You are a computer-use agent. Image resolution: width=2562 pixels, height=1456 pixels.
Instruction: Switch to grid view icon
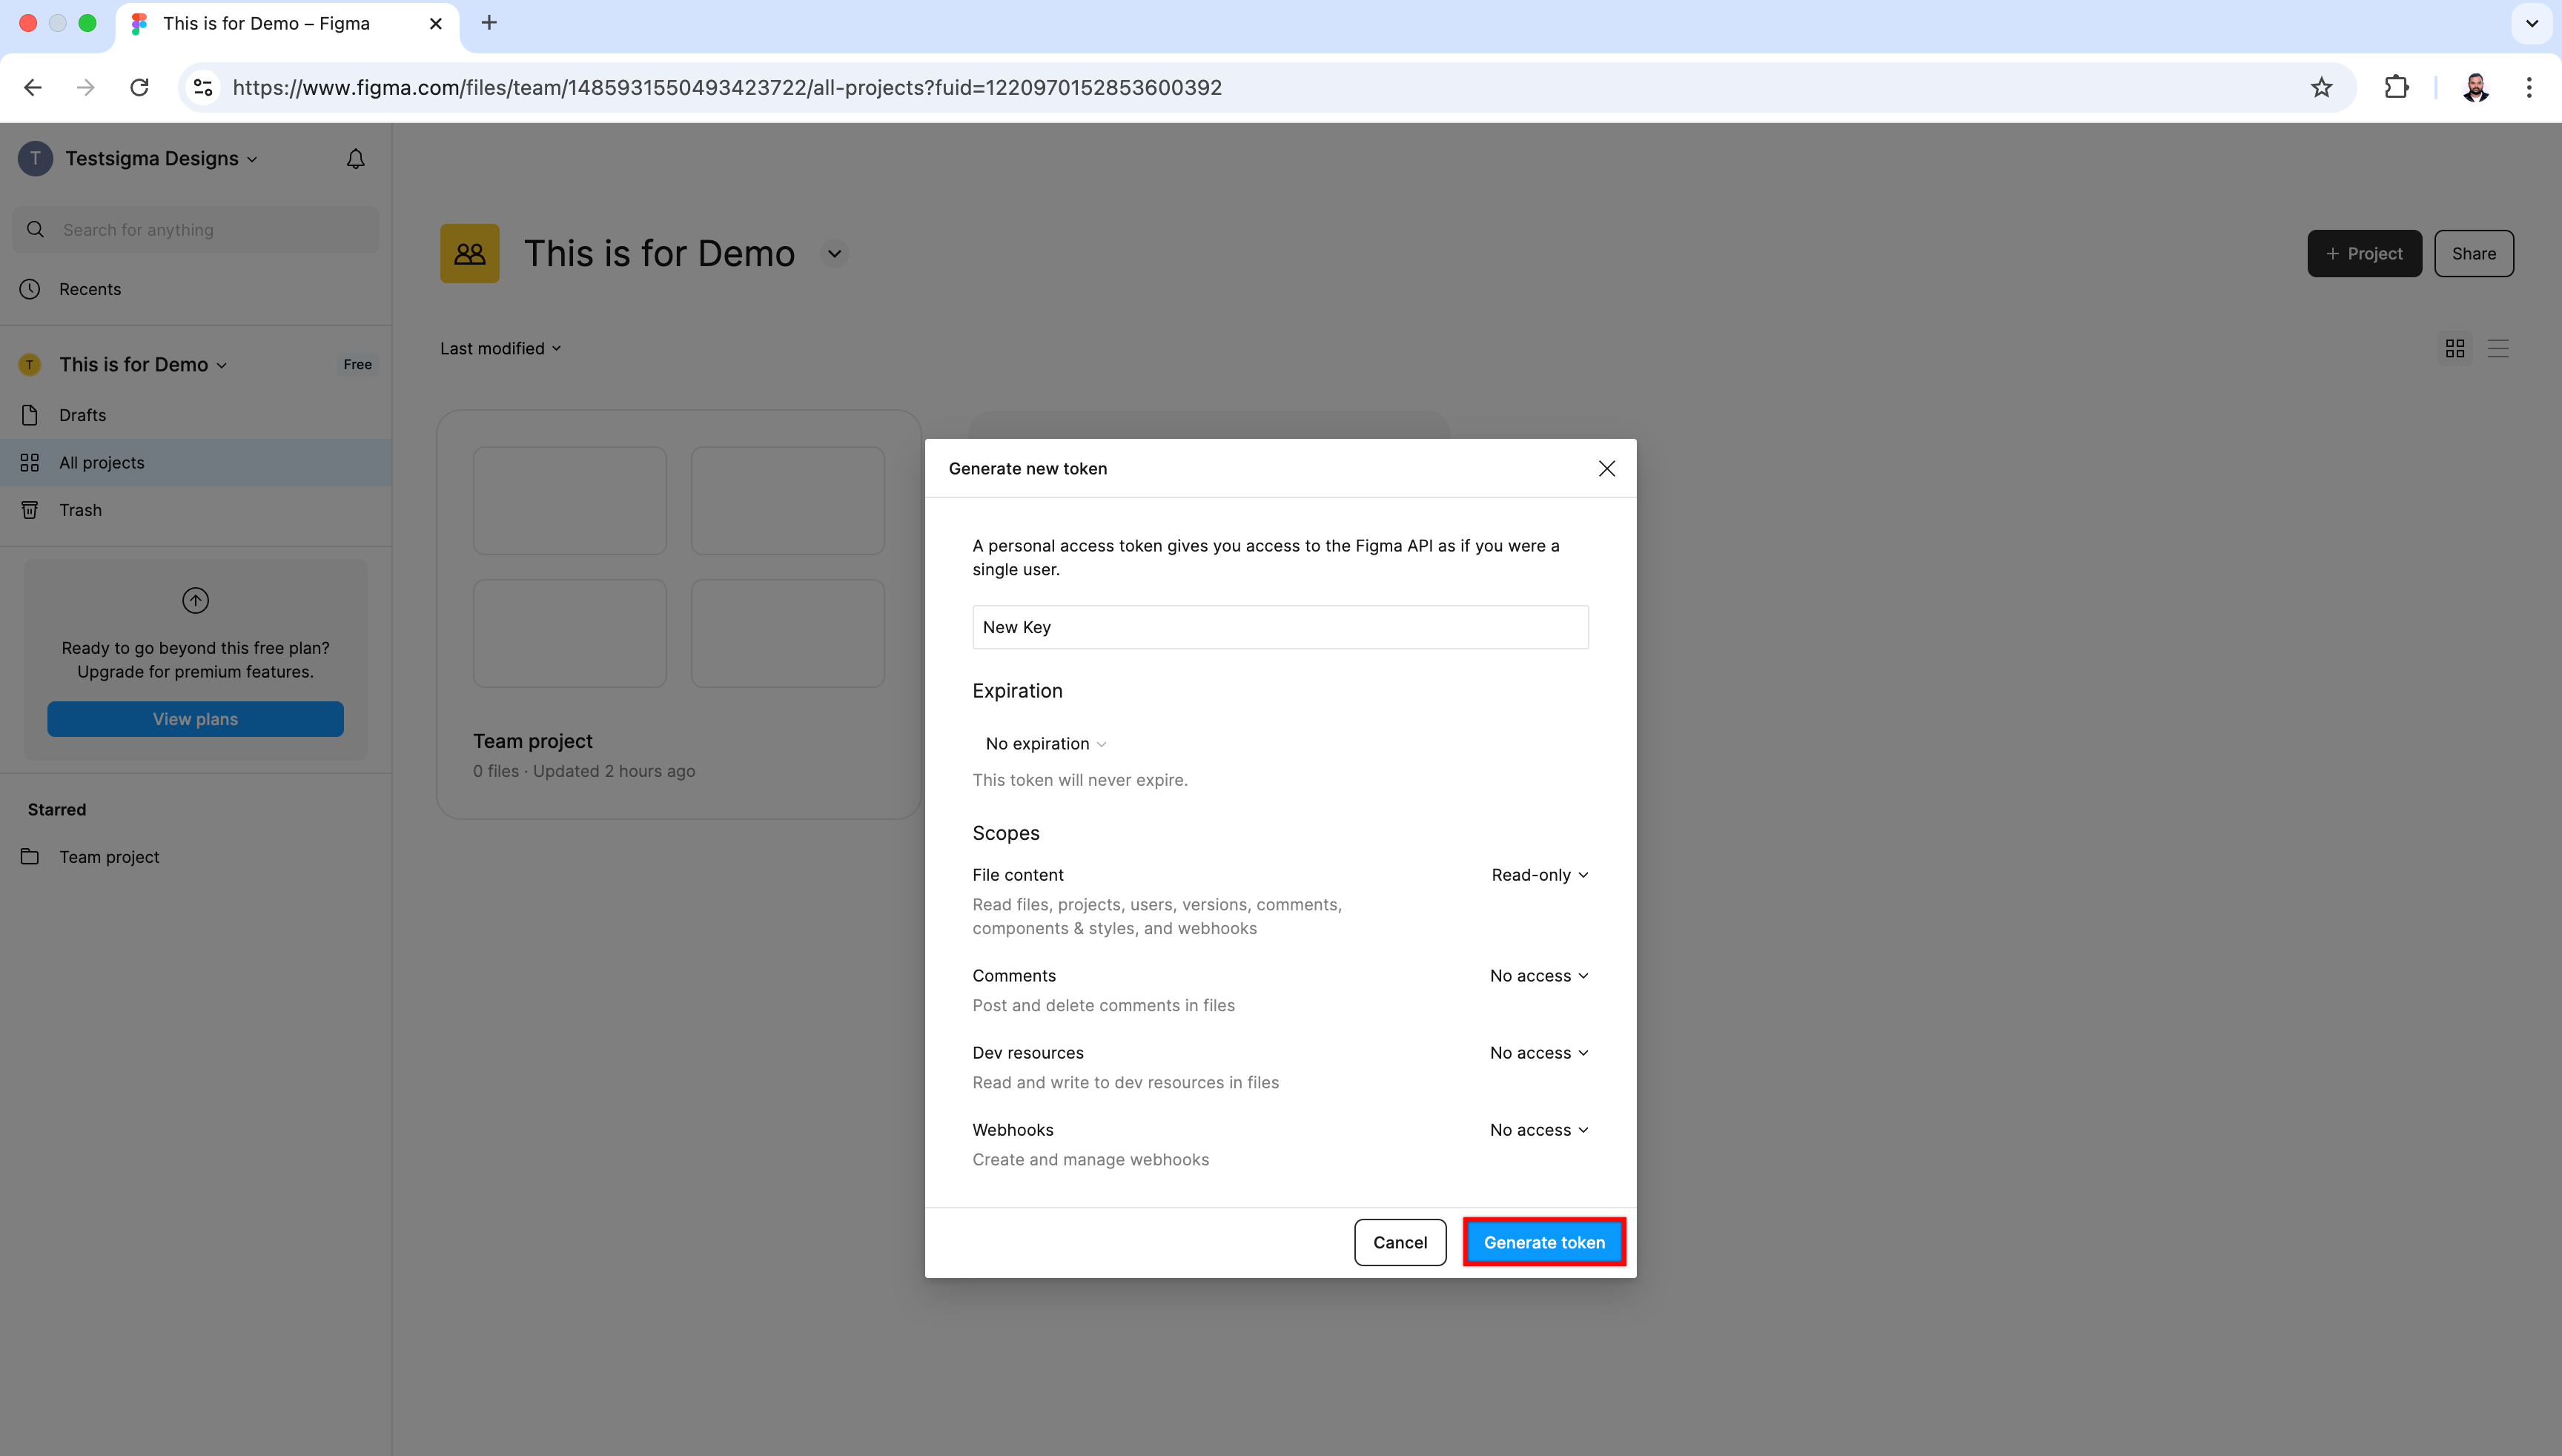coord(2454,348)
